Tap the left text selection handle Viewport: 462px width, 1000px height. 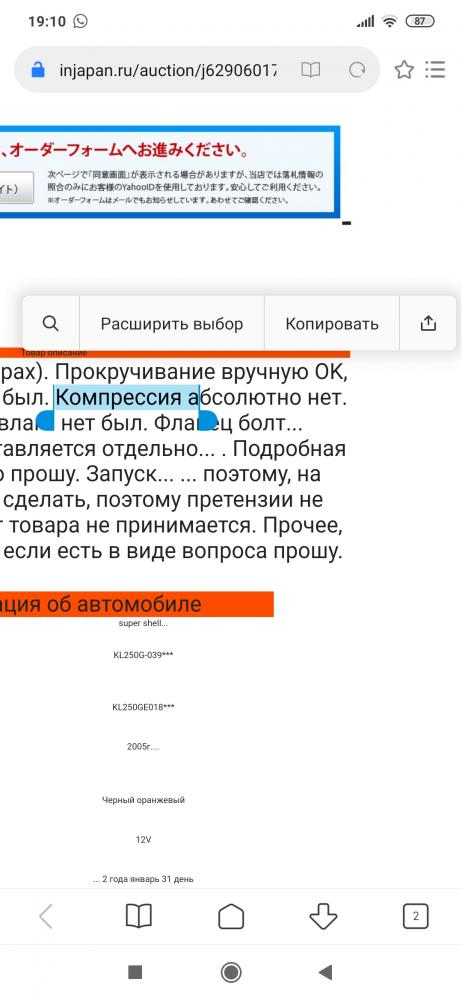[47, 420]
